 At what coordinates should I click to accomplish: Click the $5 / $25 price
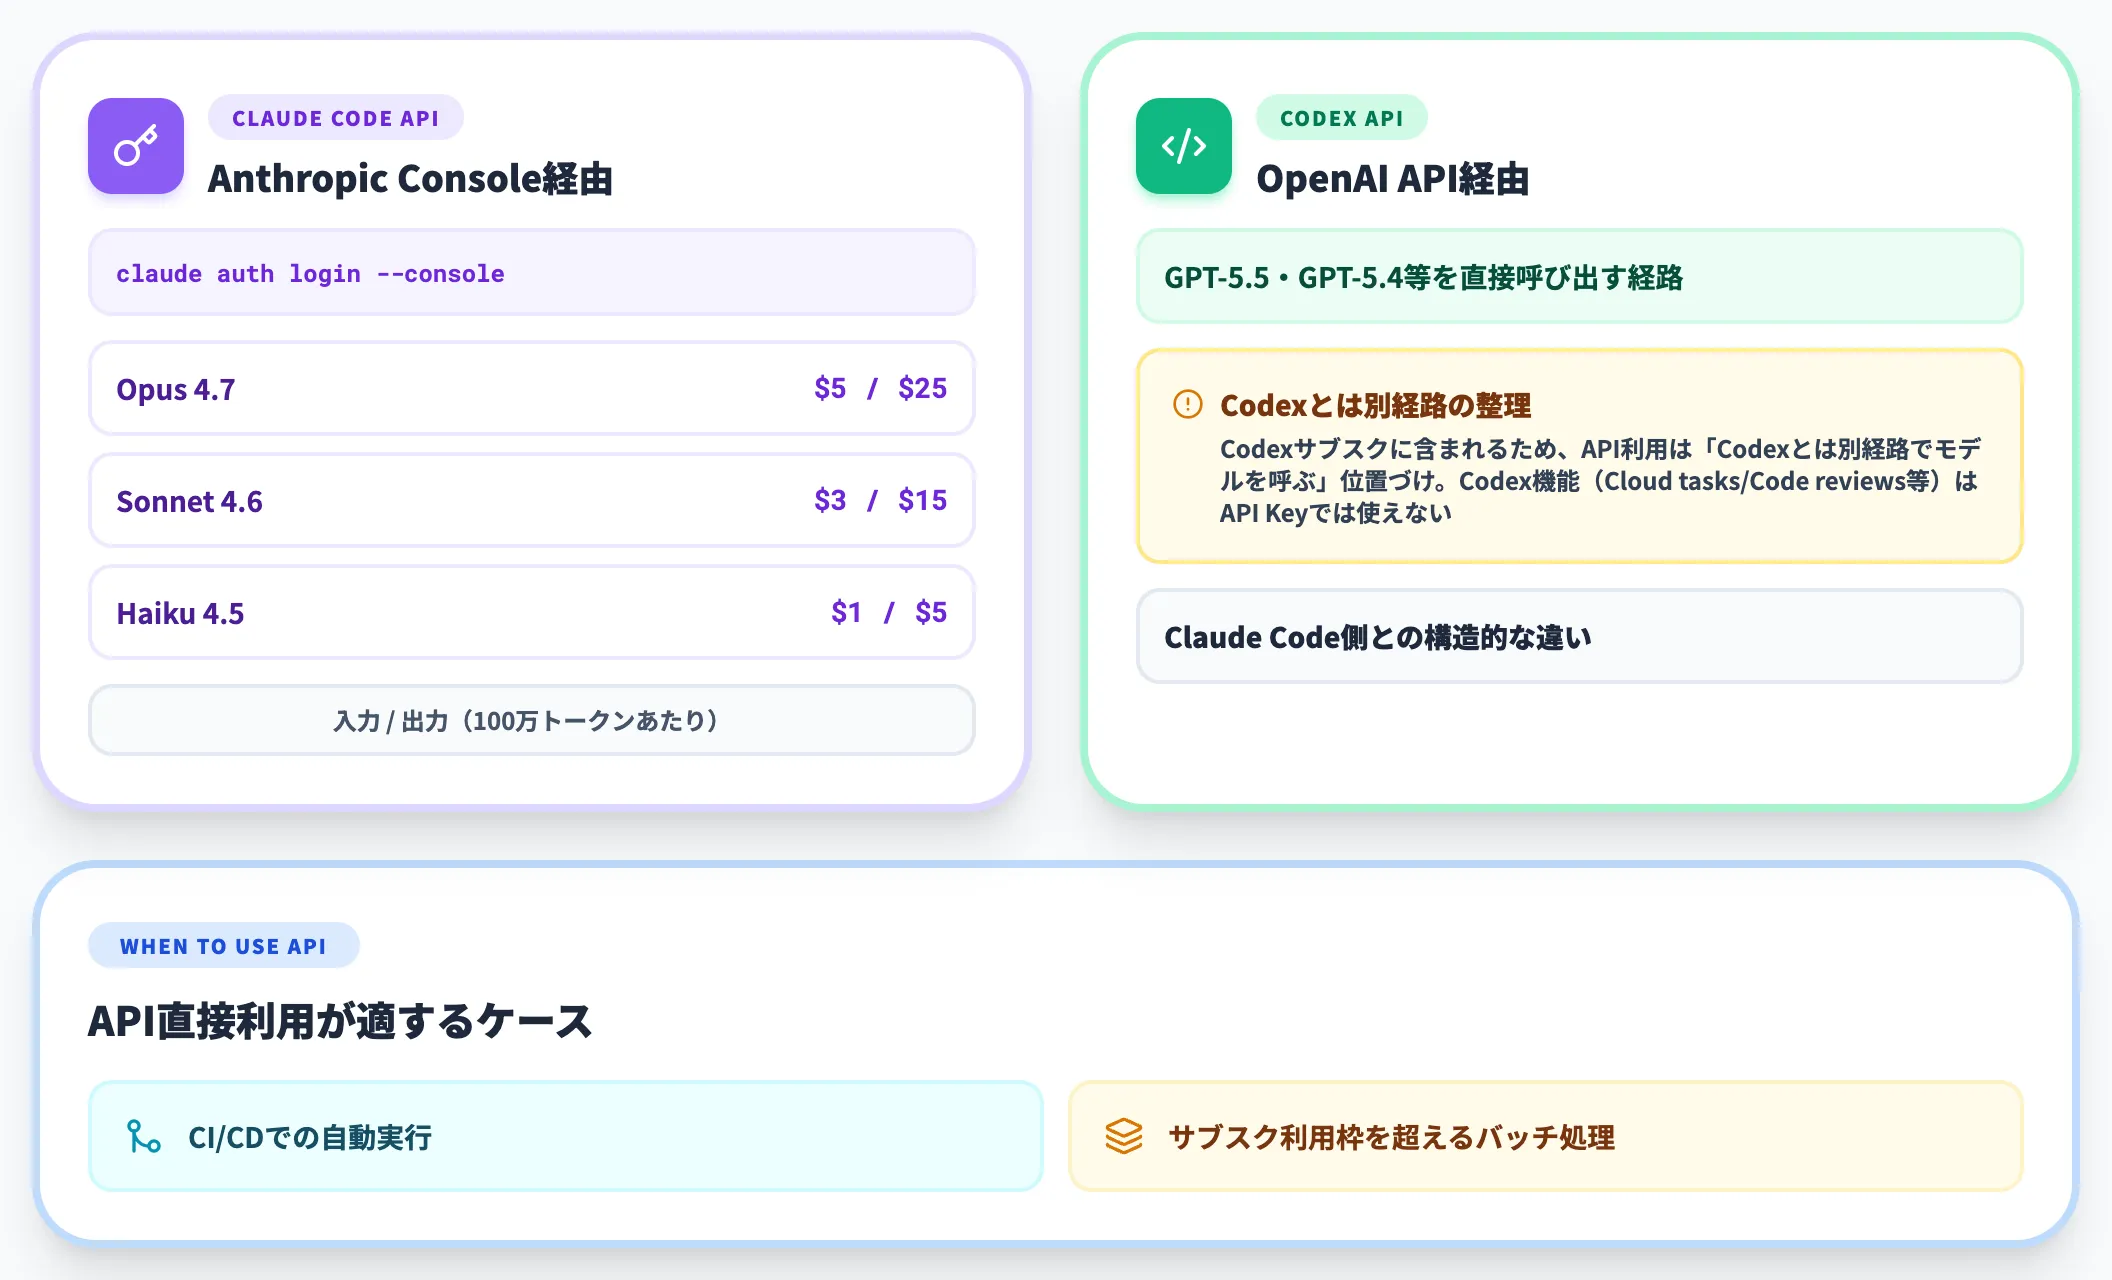pyautogui.click(x=880, y=388)
